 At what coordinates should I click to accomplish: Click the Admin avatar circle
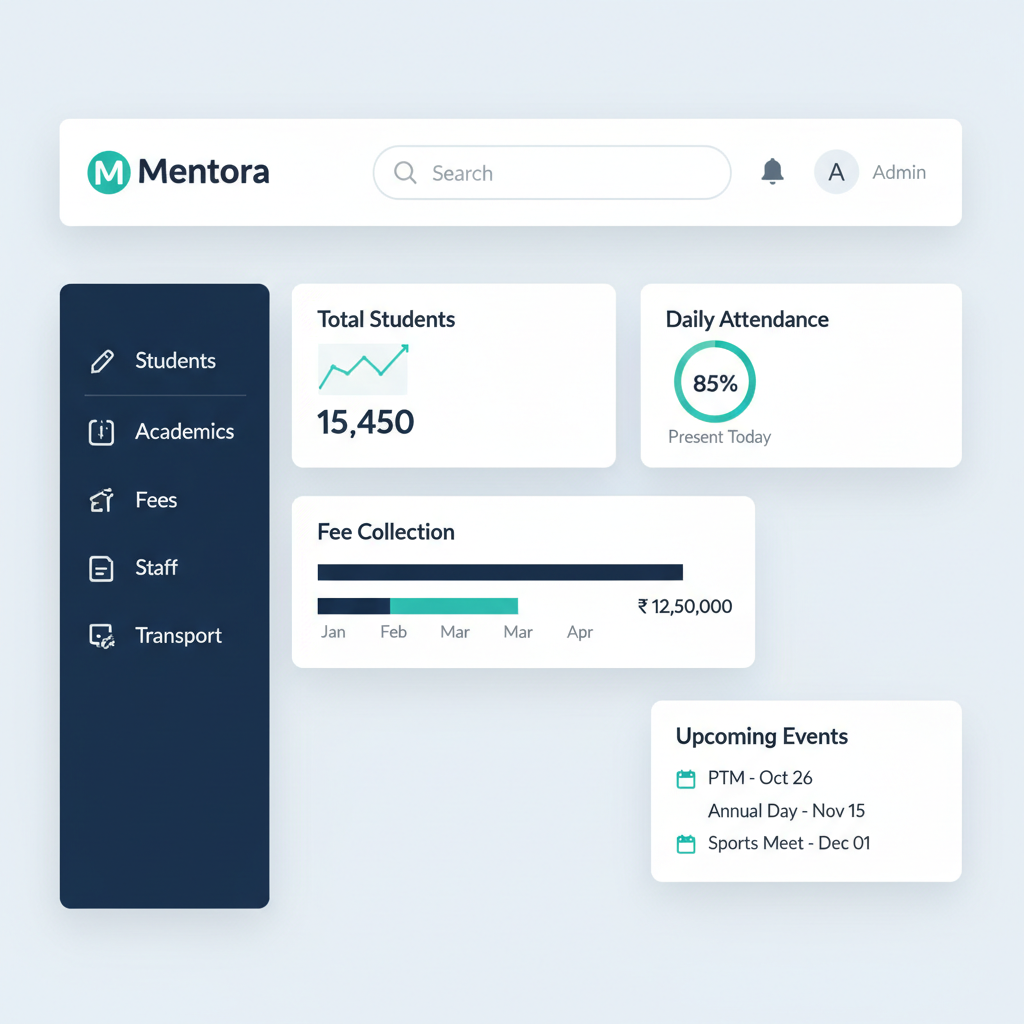[x=836, y=172]
